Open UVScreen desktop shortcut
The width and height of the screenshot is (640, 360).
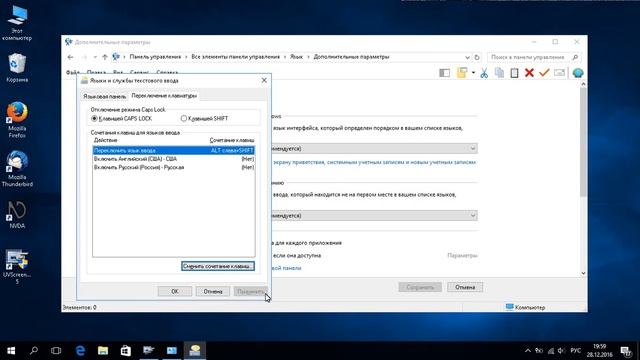click(17, 267)
